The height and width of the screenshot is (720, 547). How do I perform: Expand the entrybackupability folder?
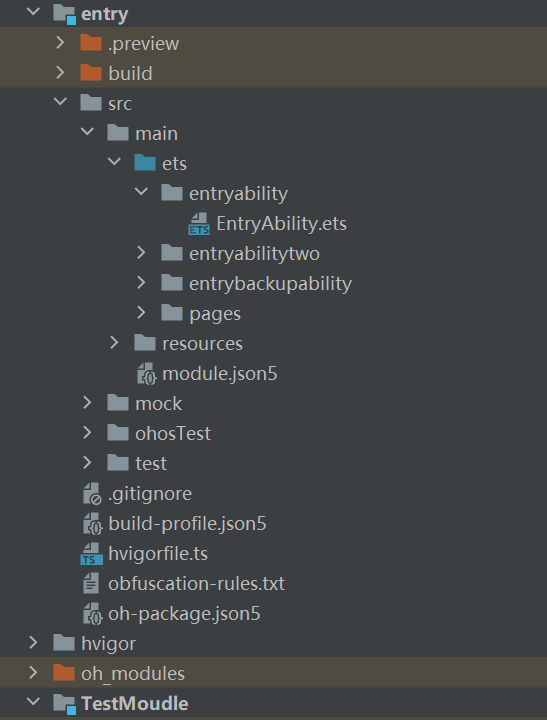click(x=141, y=282)
